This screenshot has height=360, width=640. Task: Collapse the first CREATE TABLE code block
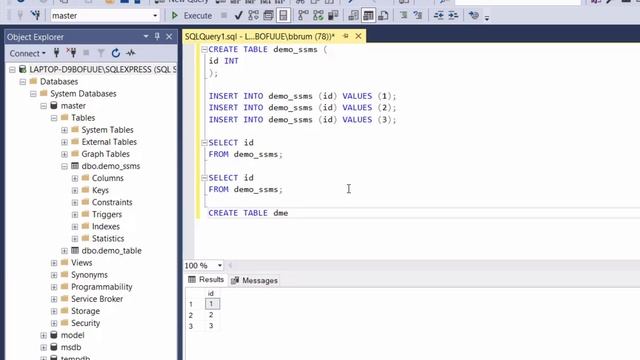tap(204, 49)
